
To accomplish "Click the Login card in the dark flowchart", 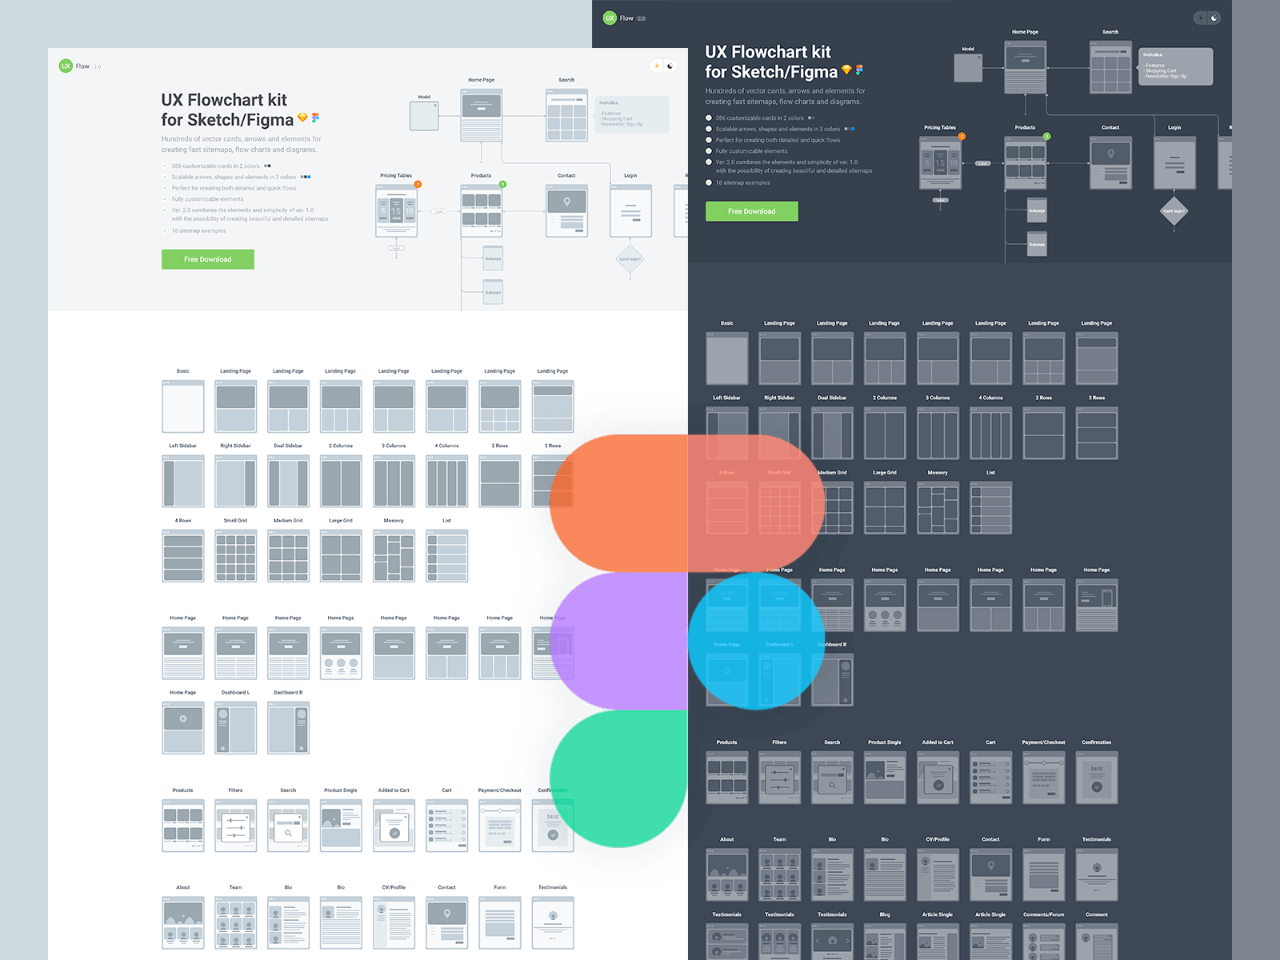I will point(1175,162).
